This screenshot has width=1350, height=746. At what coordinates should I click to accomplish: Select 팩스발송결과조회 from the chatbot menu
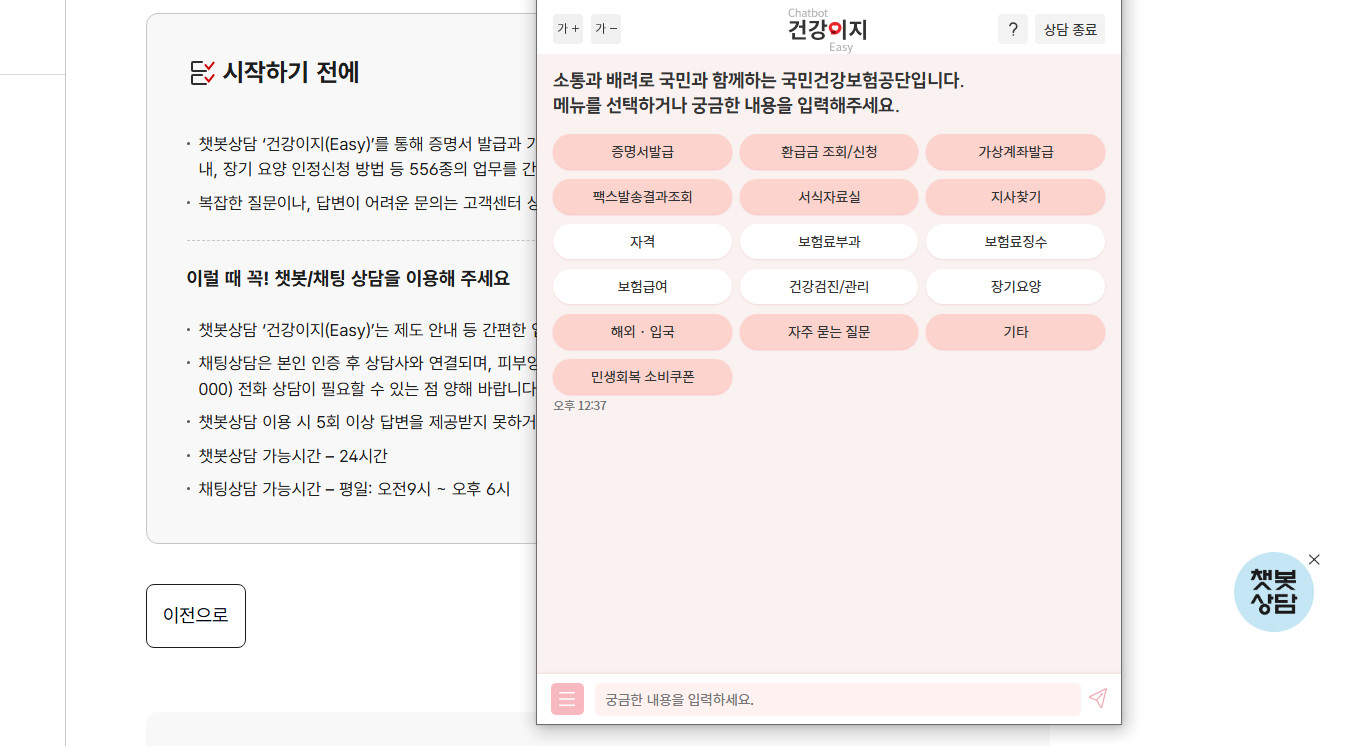[x=642, y=197]
